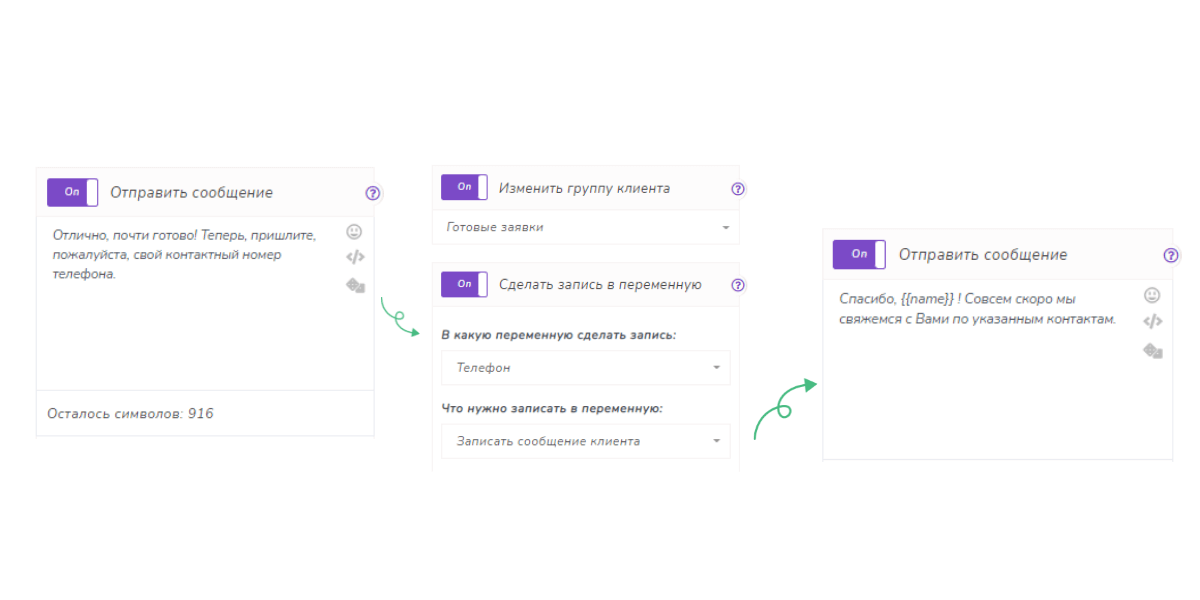
Task: Click the </> code icon in the last message block
Action: 1151,321
